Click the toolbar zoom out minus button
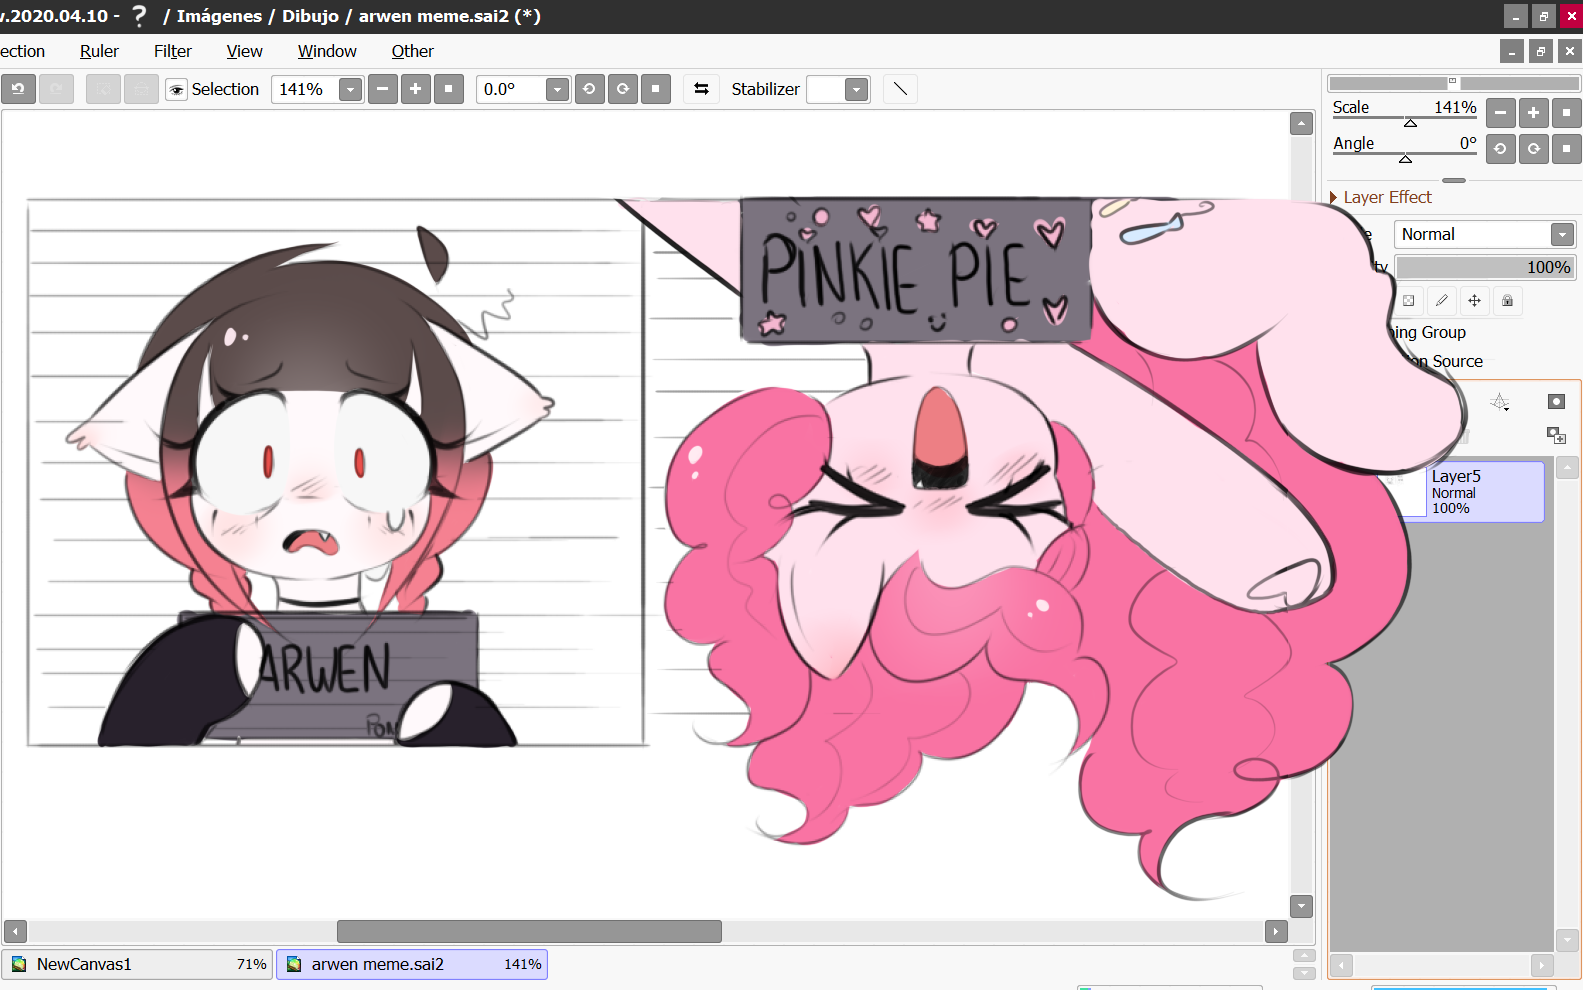Screen dimensions: 1583x990 [x=383, y=89]
